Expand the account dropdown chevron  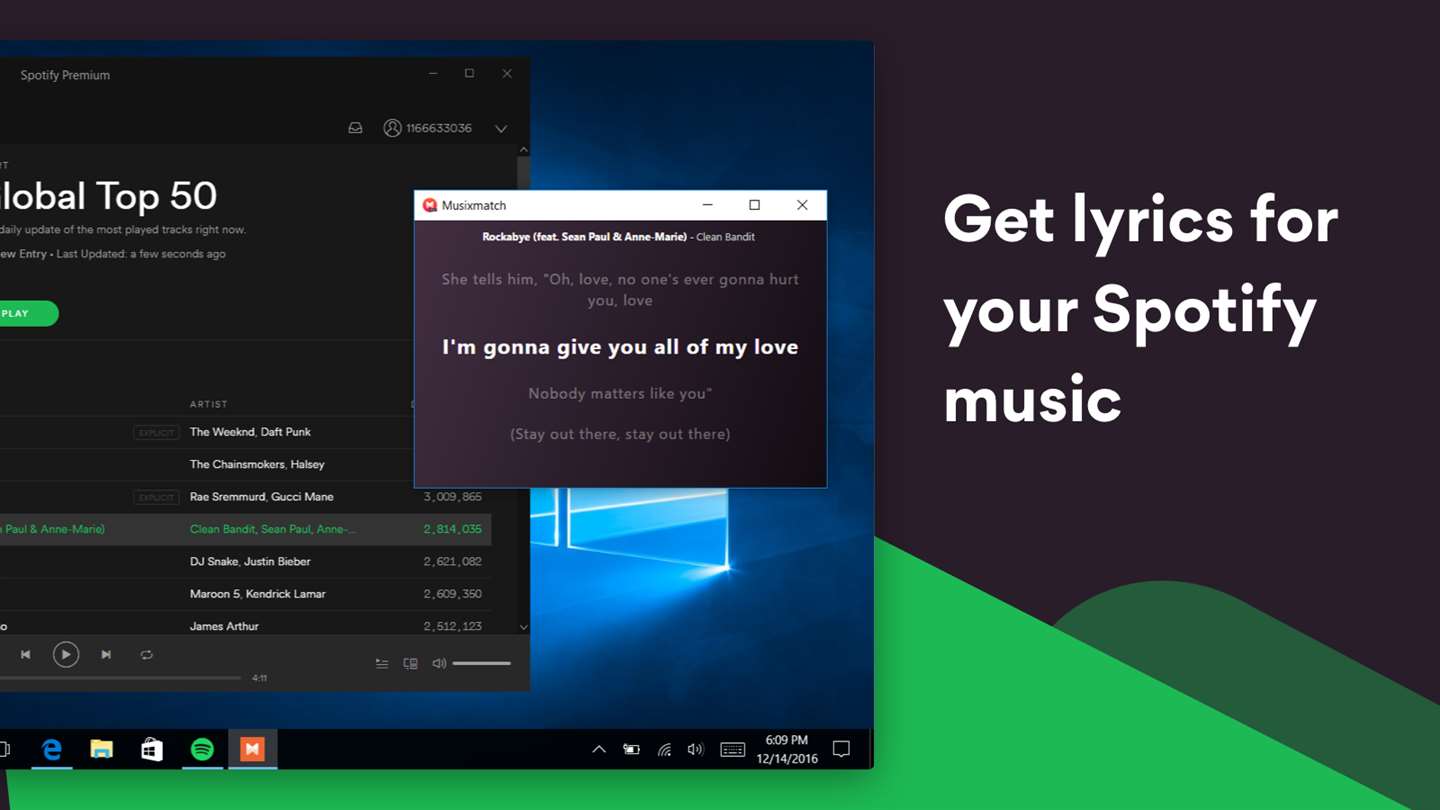[x=501, y=129]
